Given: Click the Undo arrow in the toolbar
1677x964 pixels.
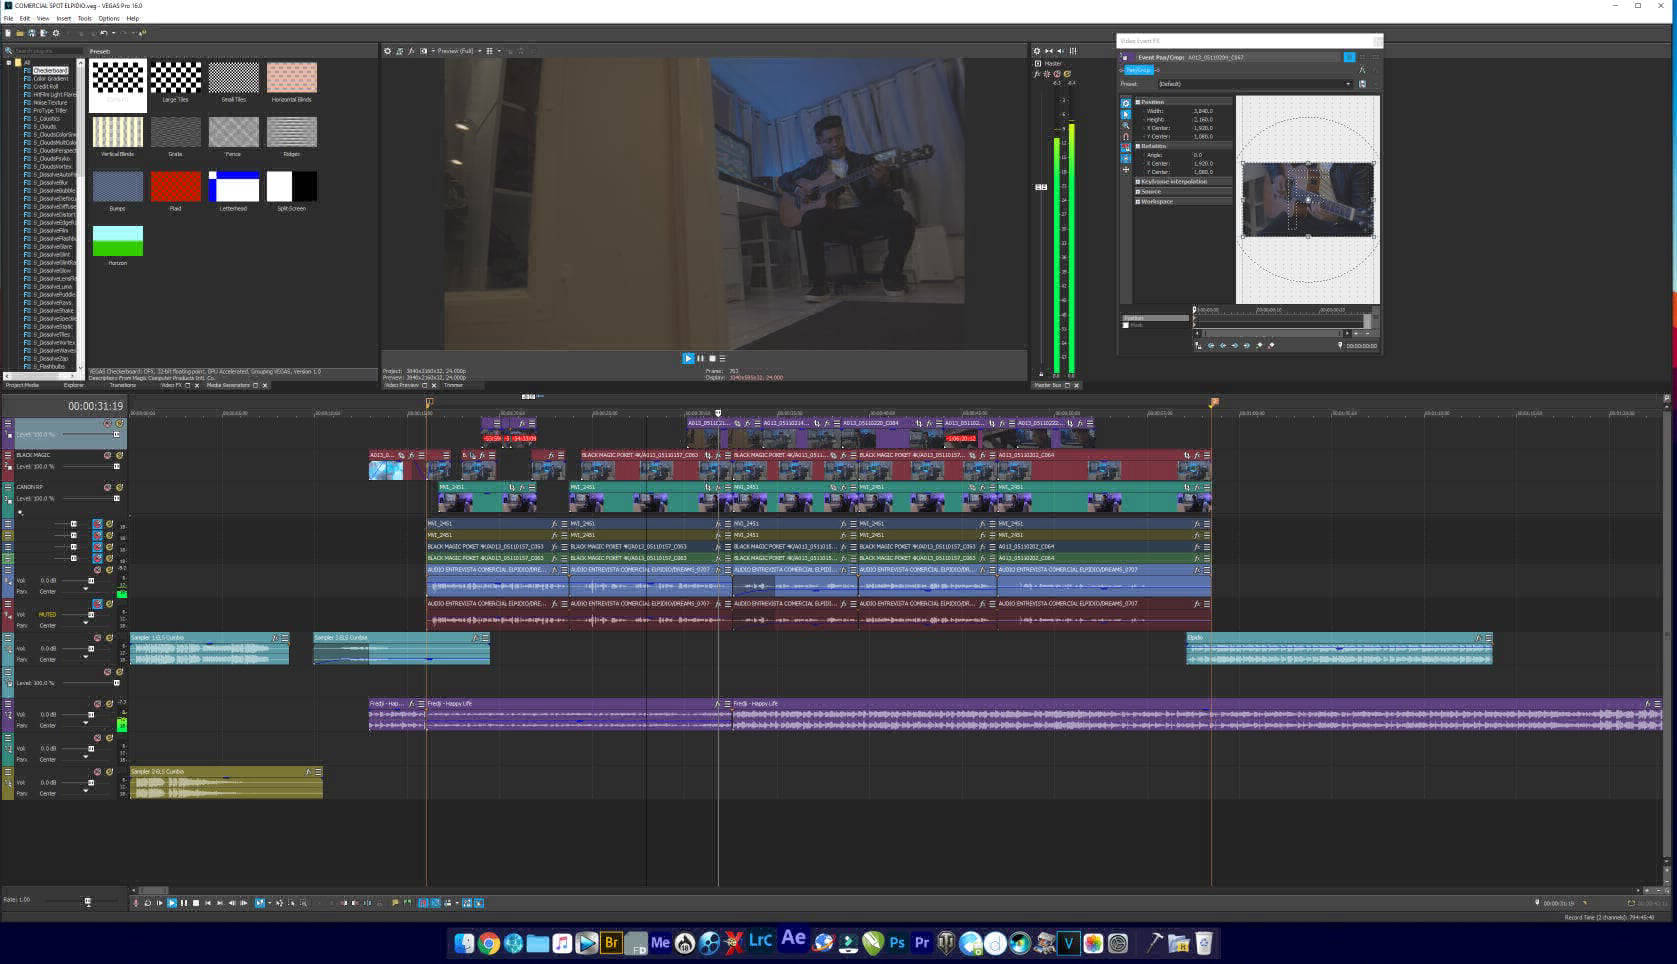Looking at the screenshot, I should pos(103,33).
